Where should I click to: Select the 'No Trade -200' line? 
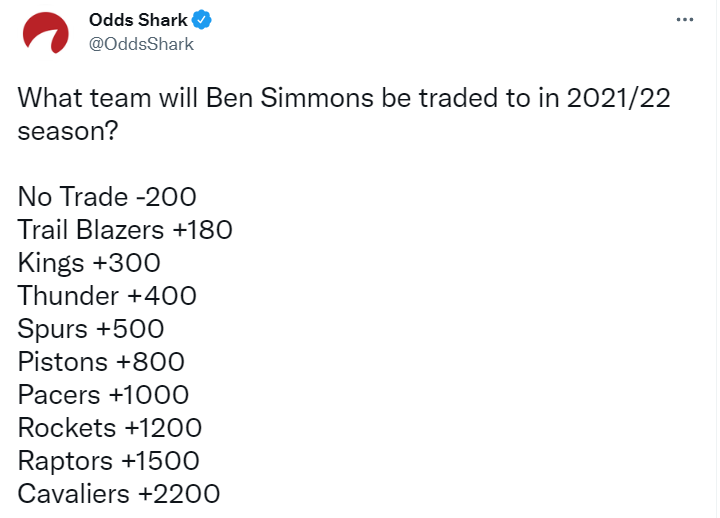tap(107, 197)
